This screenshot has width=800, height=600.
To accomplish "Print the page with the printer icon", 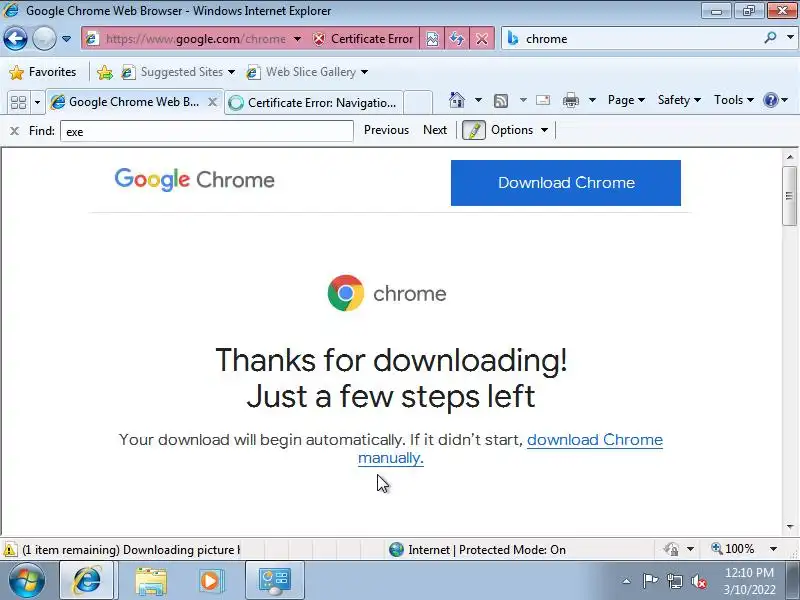I will click(571, 101).
